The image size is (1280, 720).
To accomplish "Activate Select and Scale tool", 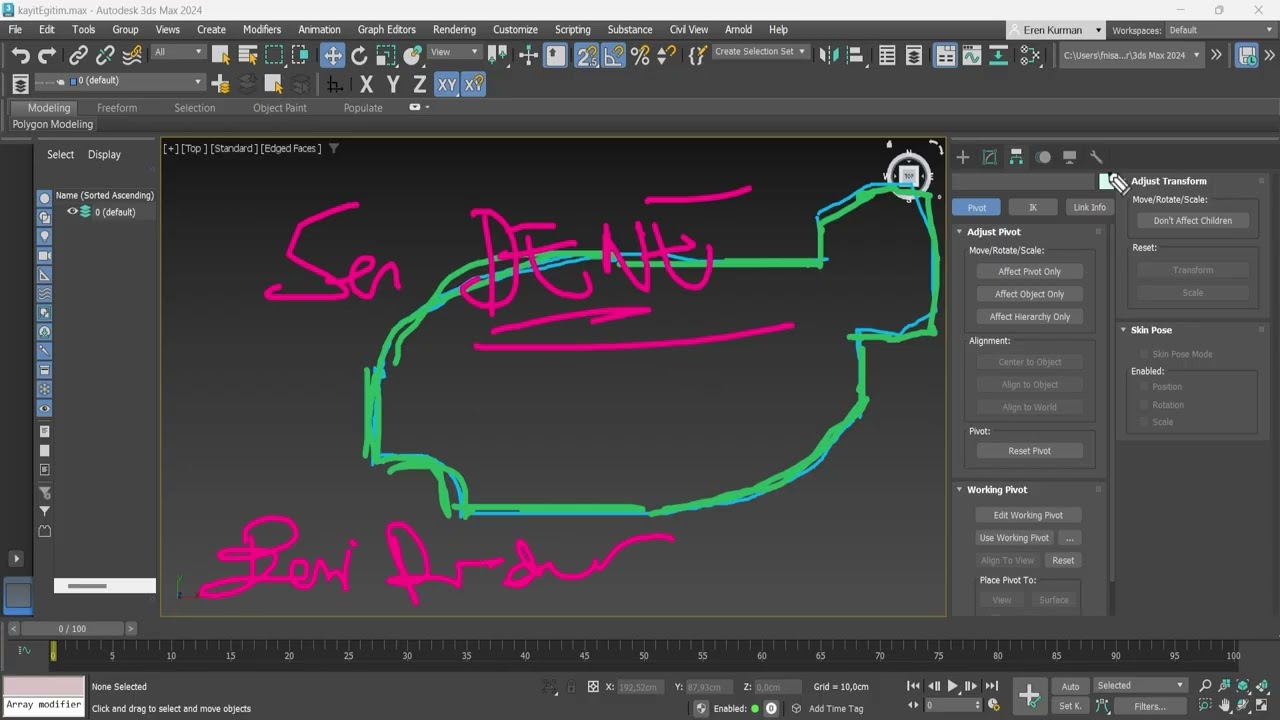I will [x=386, y=55].
